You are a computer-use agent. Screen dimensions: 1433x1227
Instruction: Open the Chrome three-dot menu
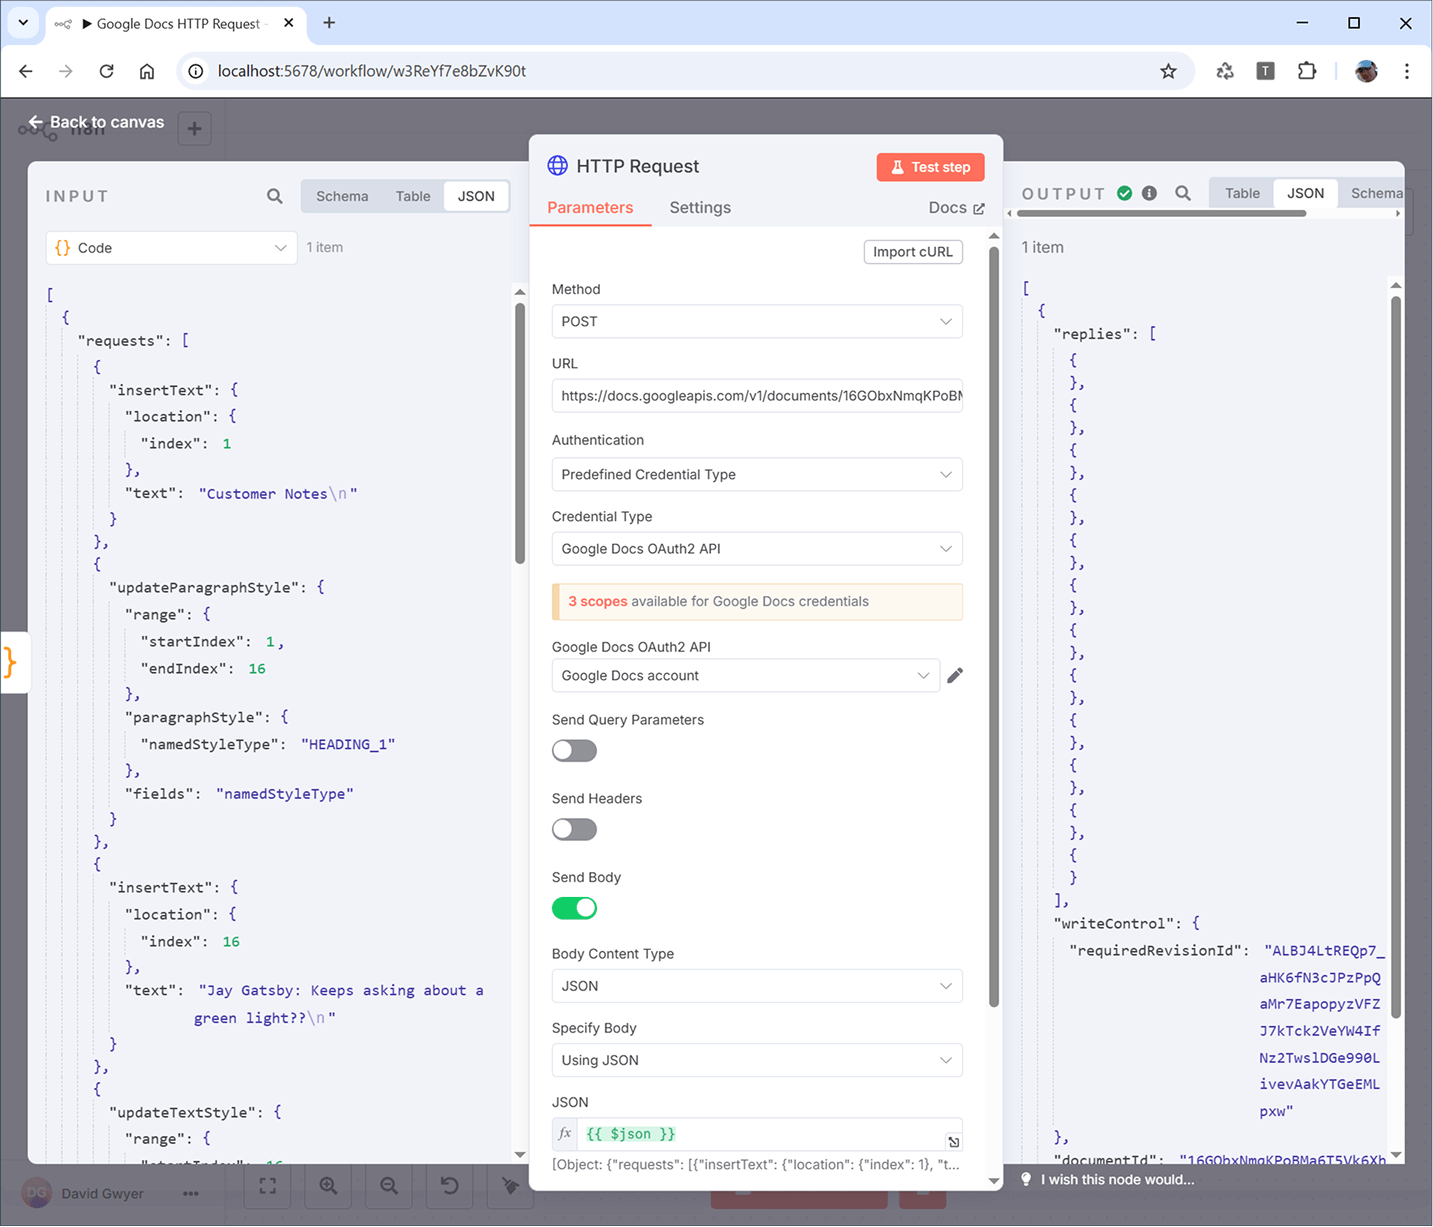click(x=1407, y=71)
